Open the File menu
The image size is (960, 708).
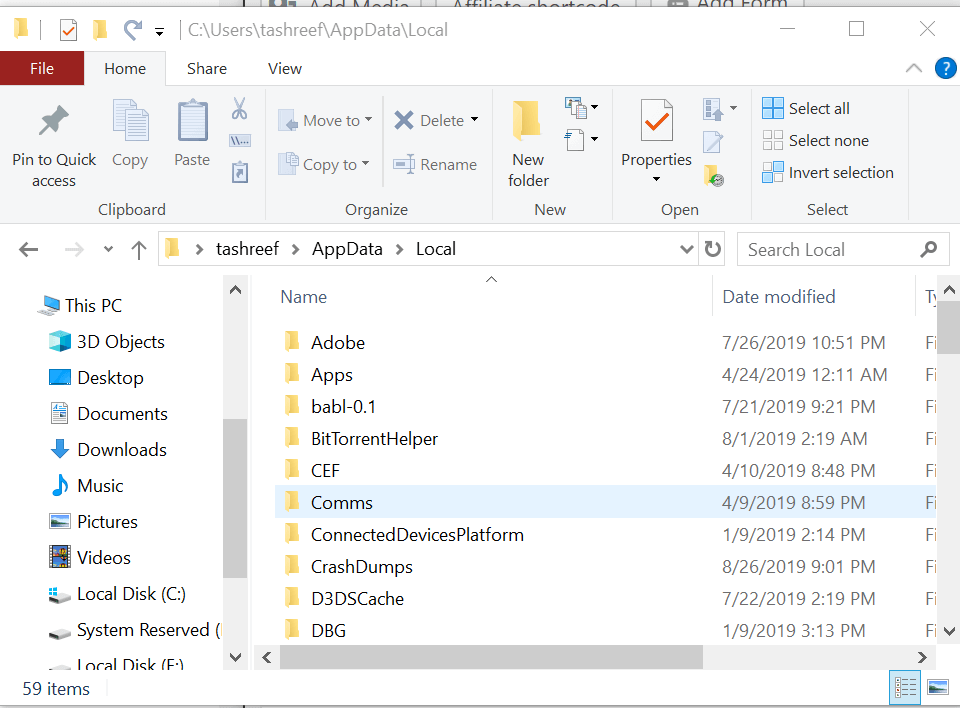point(42,68)
